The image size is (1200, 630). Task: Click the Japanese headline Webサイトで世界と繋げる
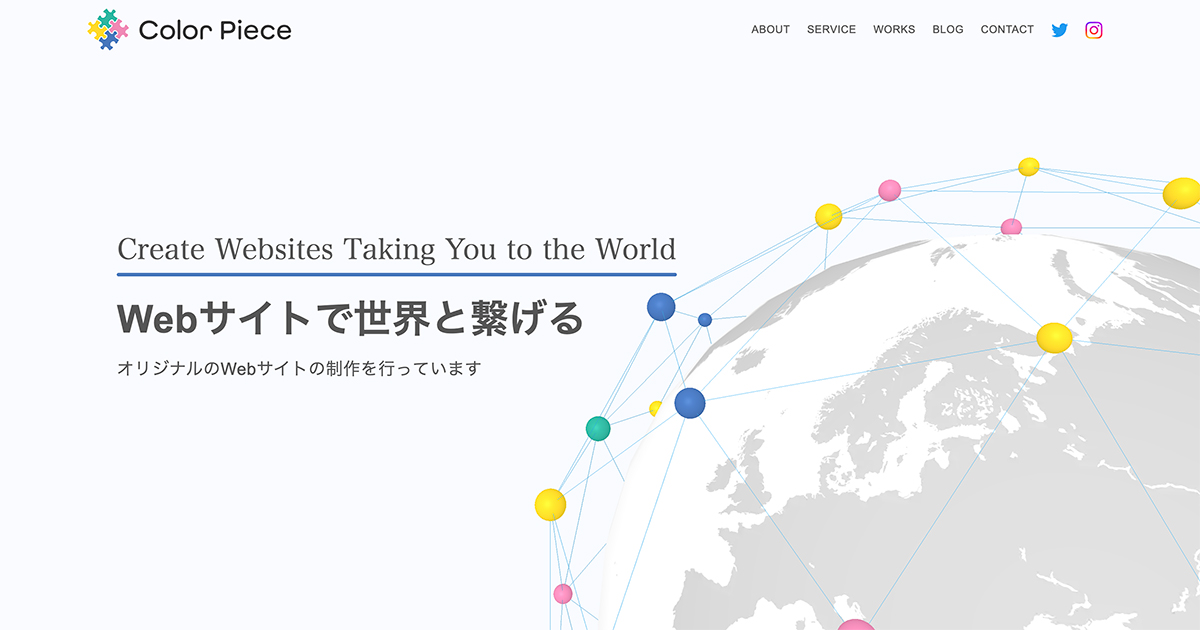pyautogui.click(x=350, y=318)
